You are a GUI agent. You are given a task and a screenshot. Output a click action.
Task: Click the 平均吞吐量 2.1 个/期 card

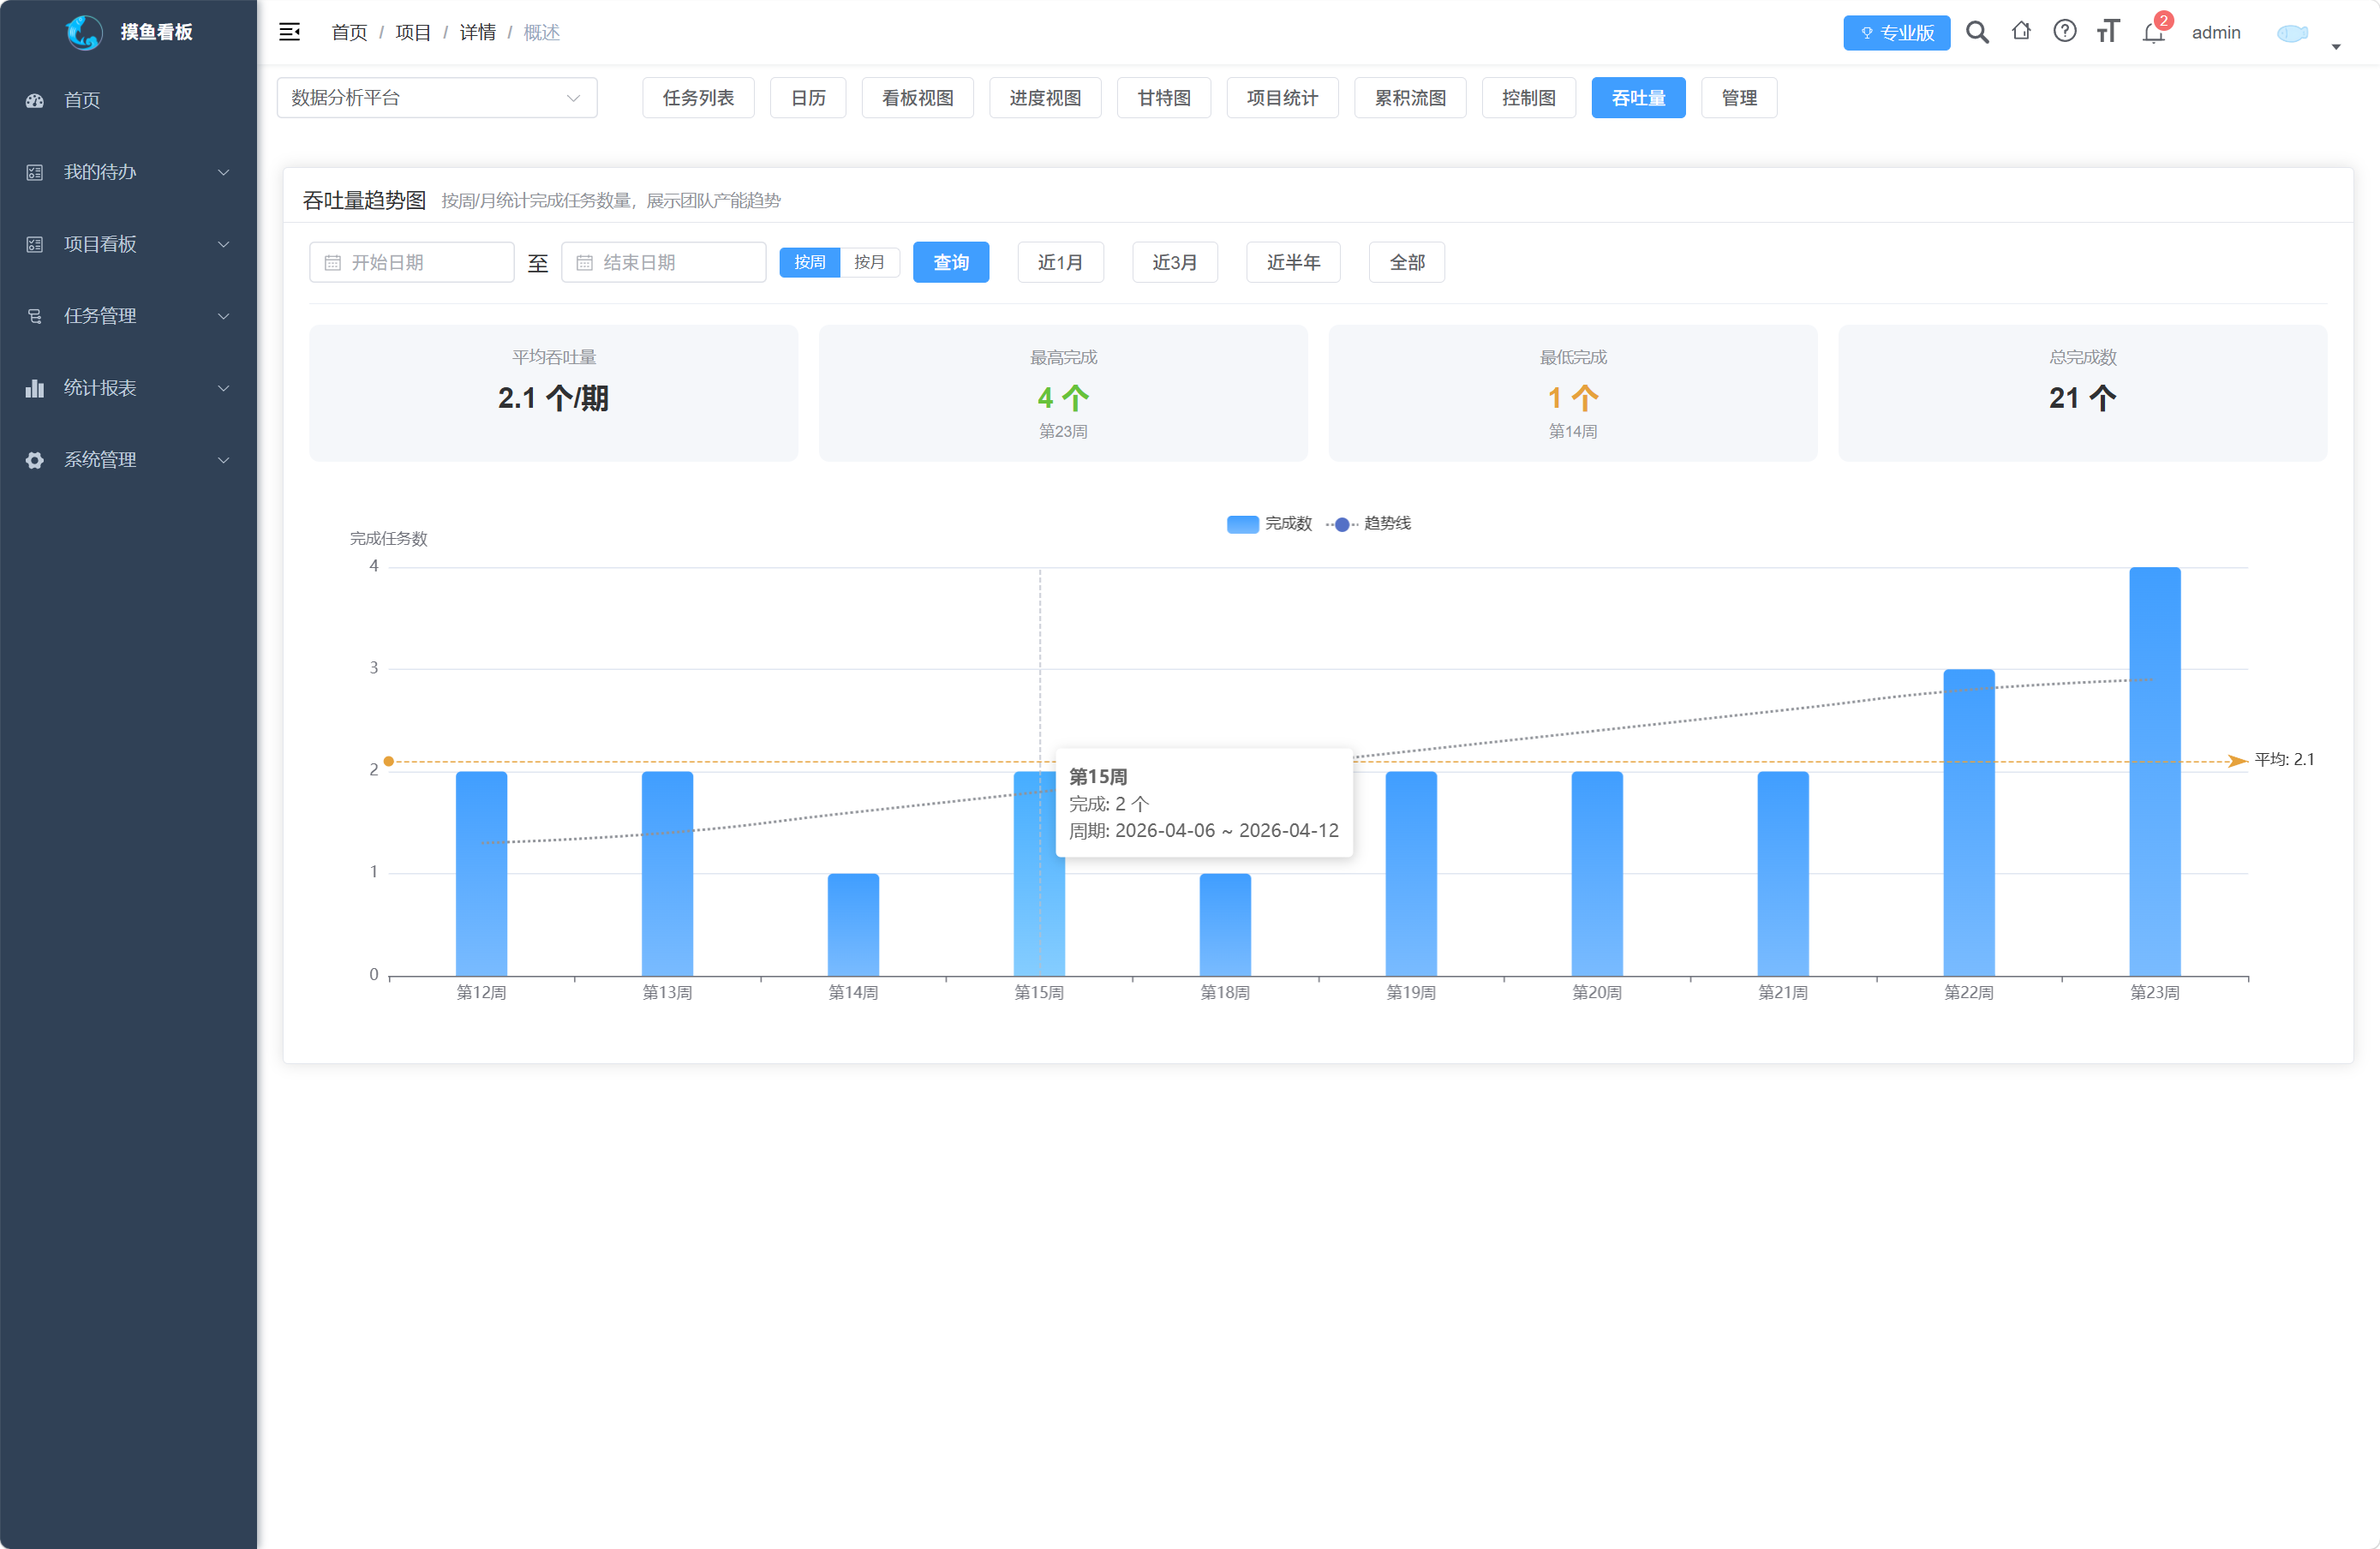[553, 393]
